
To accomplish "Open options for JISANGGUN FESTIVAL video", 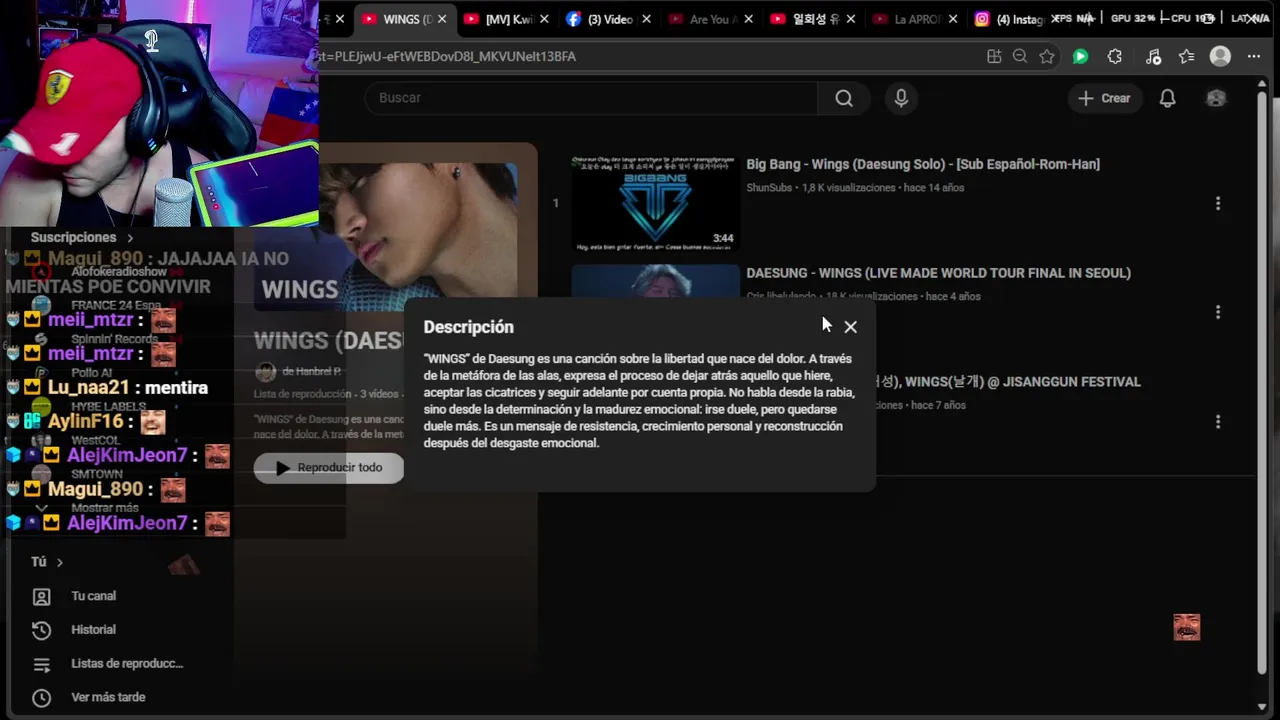I will pos(1217,422).
